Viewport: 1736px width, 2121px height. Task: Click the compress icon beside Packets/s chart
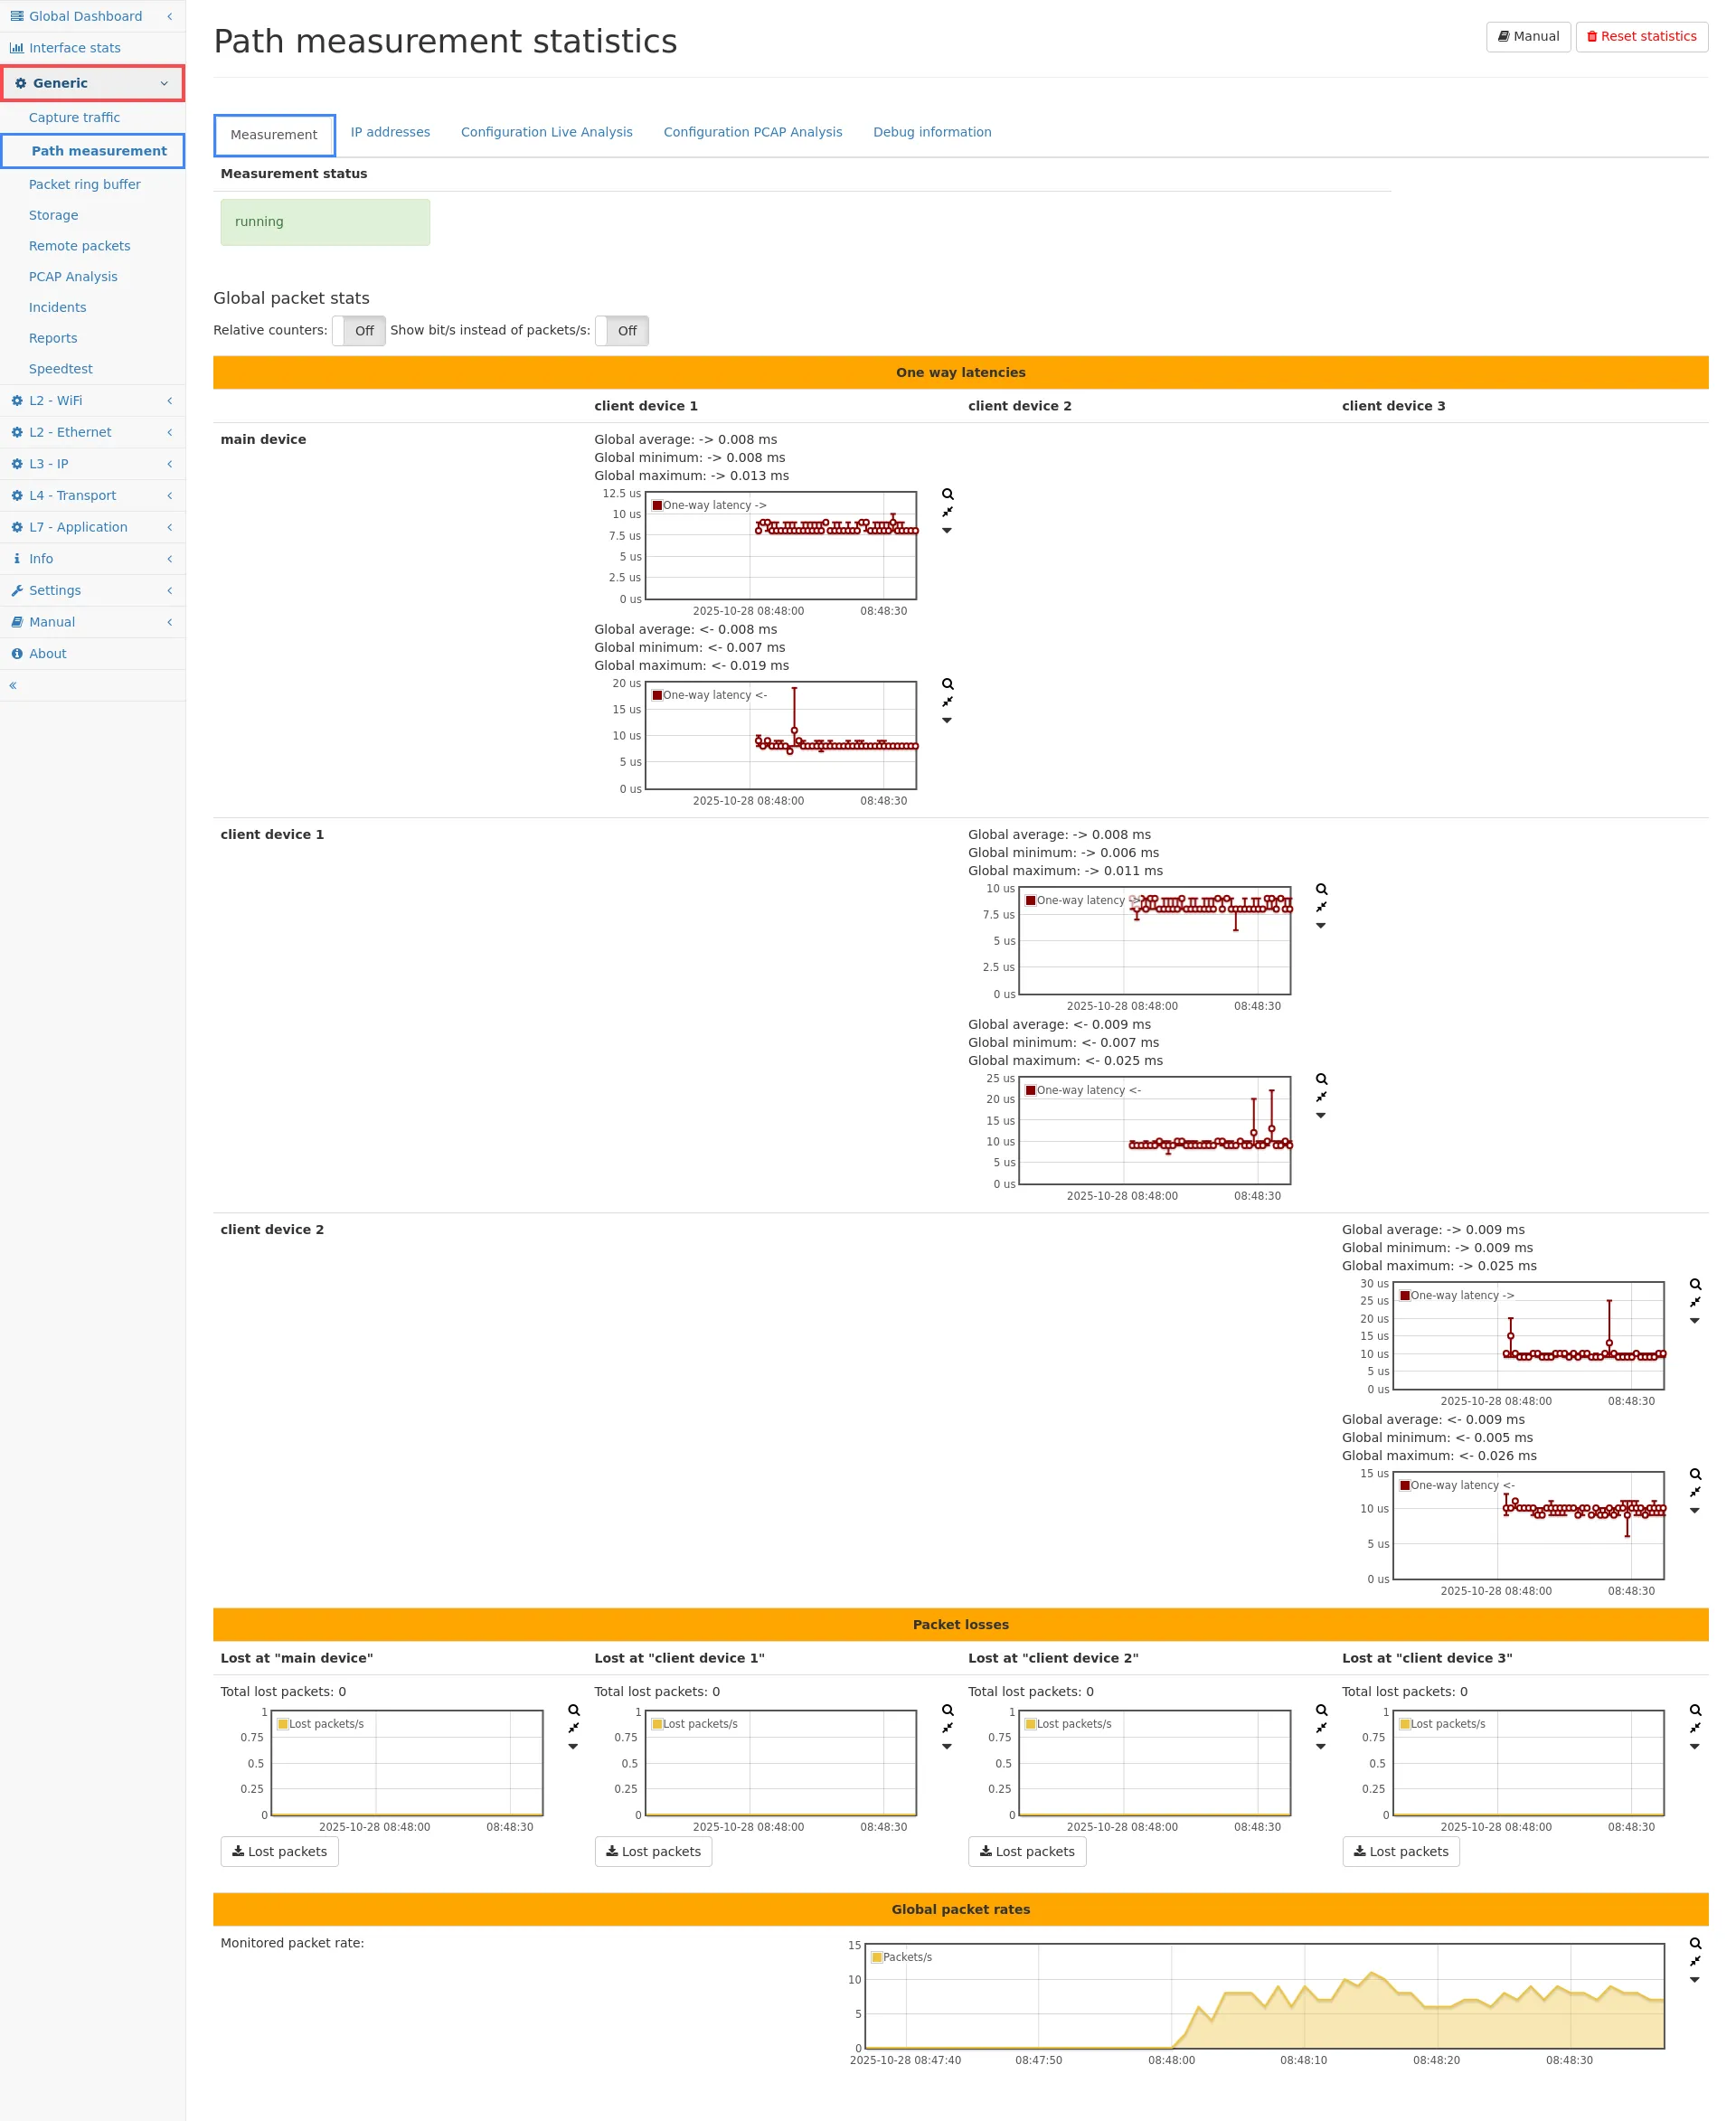coord(1695,1961)
